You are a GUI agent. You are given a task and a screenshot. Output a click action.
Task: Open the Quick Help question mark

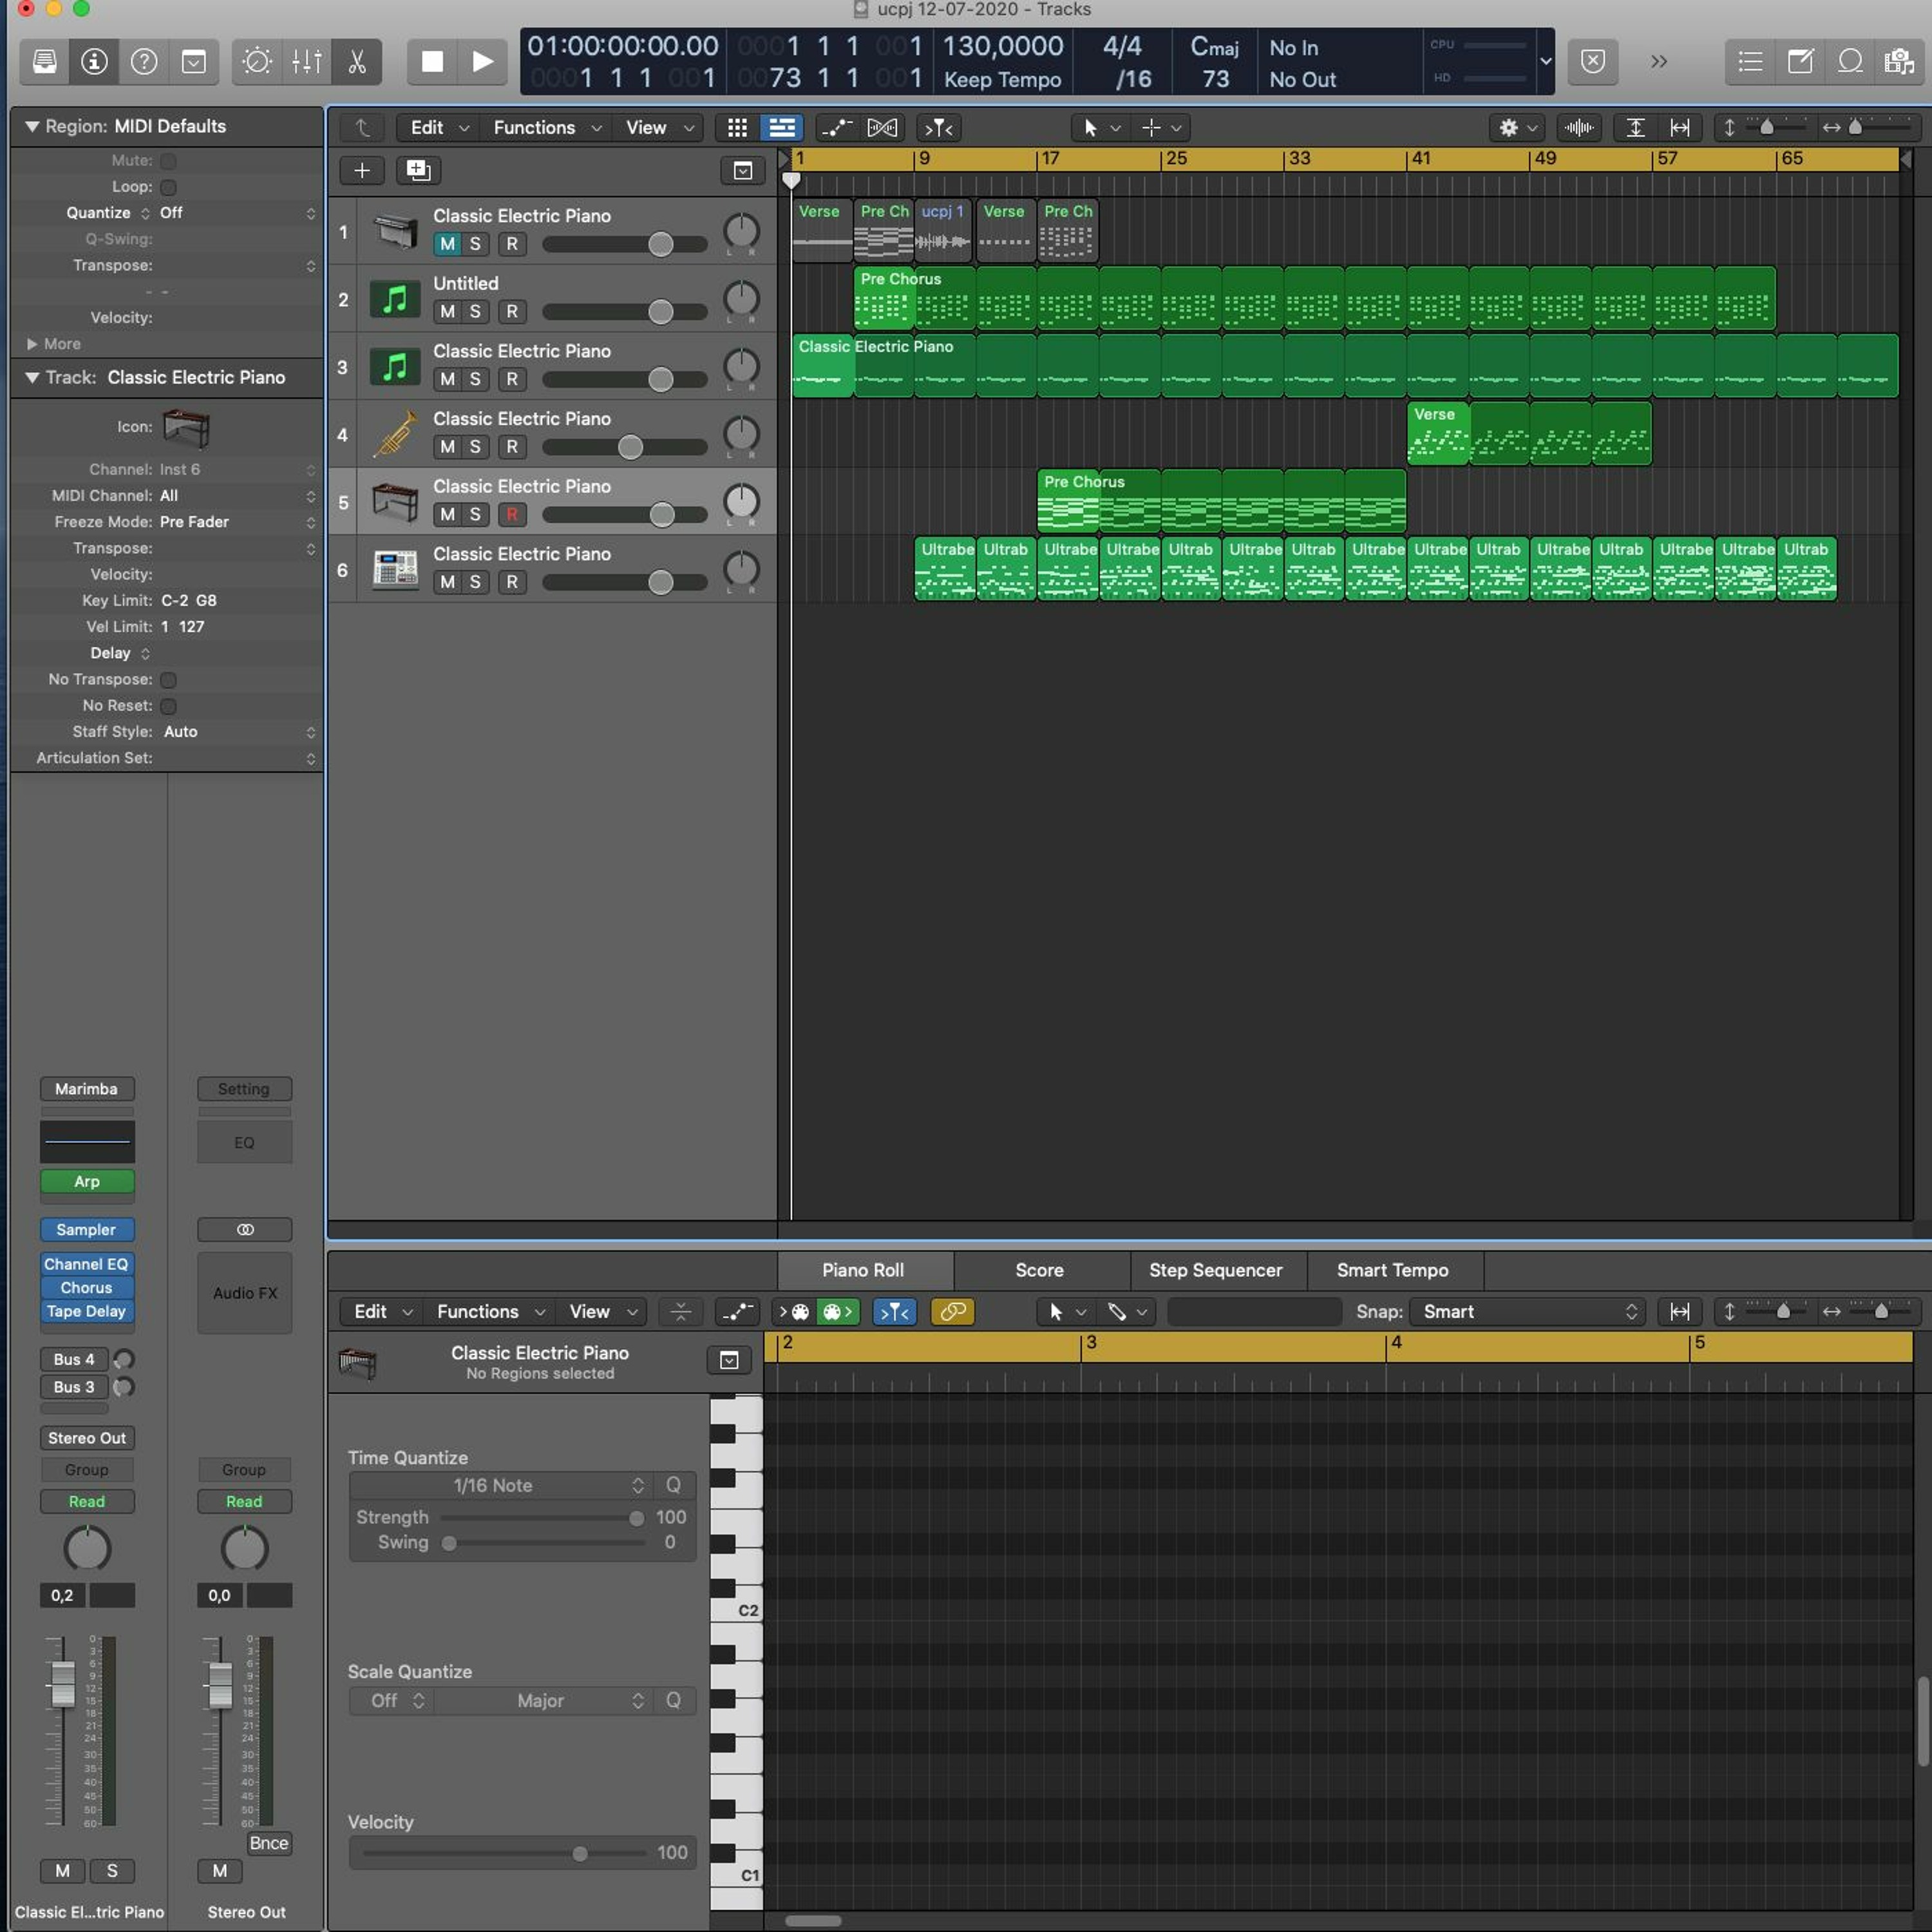(144, 62)
